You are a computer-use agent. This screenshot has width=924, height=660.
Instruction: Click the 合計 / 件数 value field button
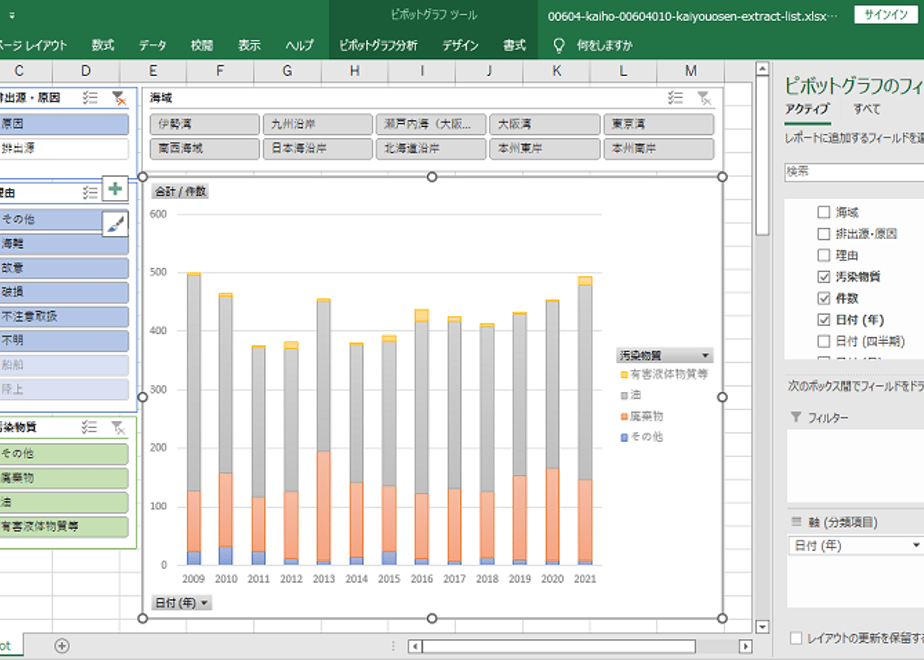click(180, 192)
